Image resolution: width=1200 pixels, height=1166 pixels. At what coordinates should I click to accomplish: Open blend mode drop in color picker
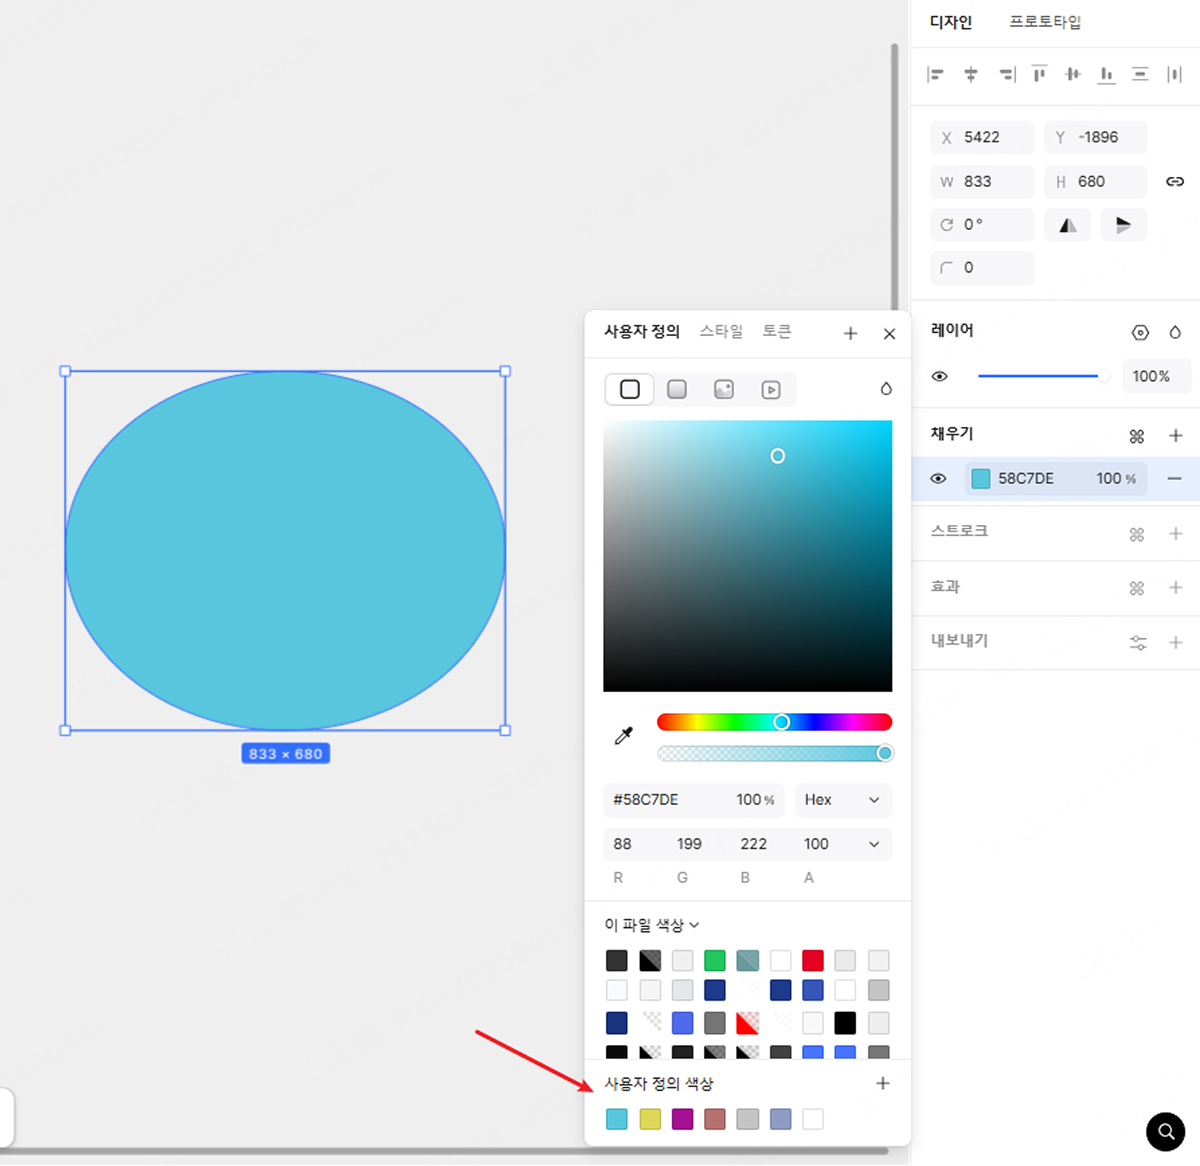point(886,388)
